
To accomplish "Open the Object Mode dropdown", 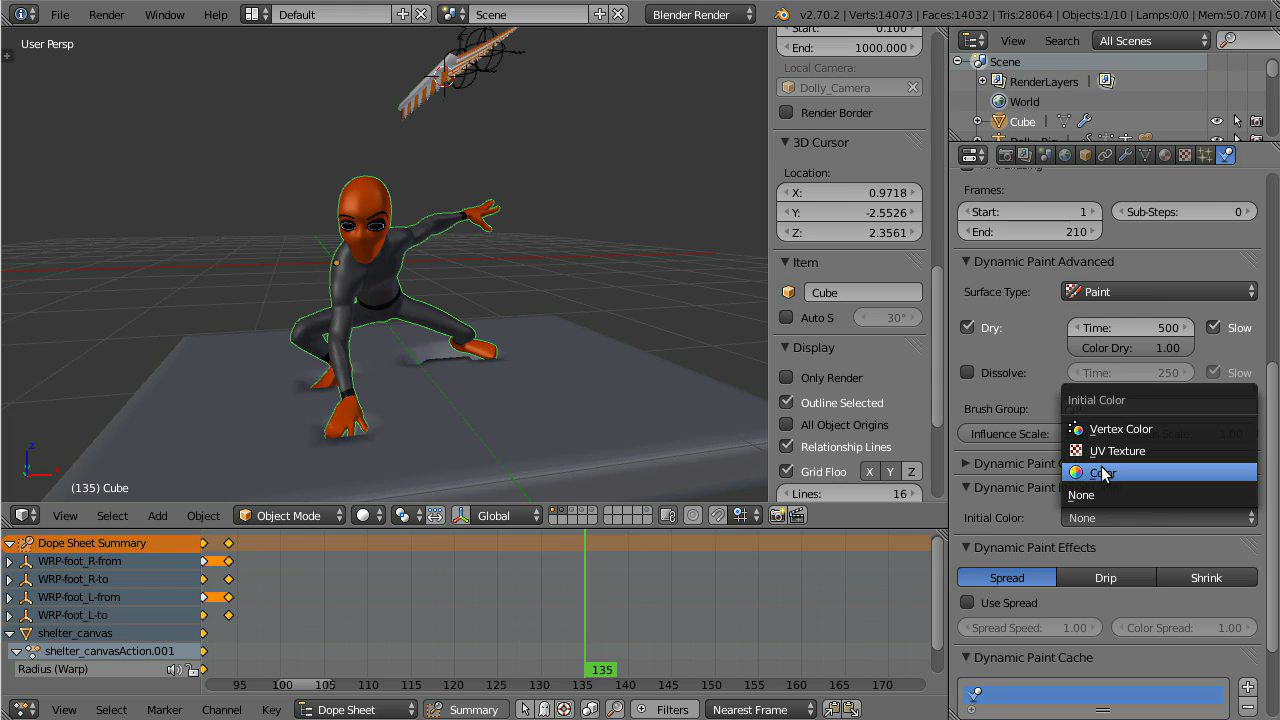I will [x=290, y=515].
